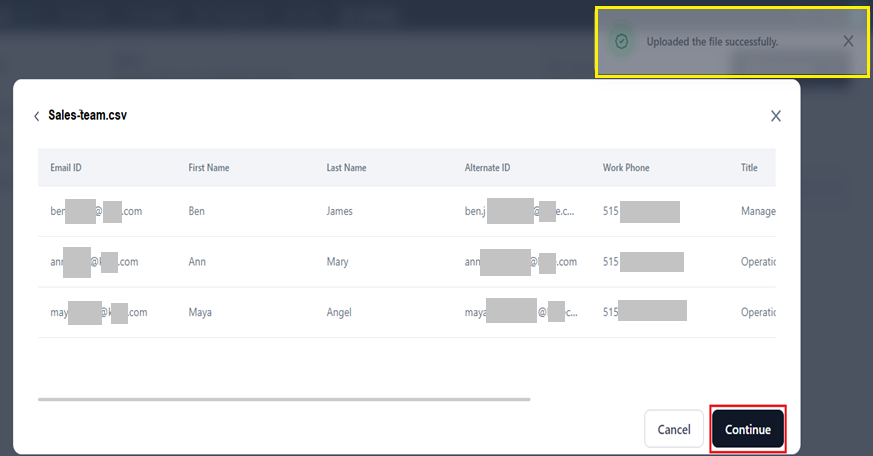Click the first name cell Maya
The image size is (873, 456).
coord(200,312)
